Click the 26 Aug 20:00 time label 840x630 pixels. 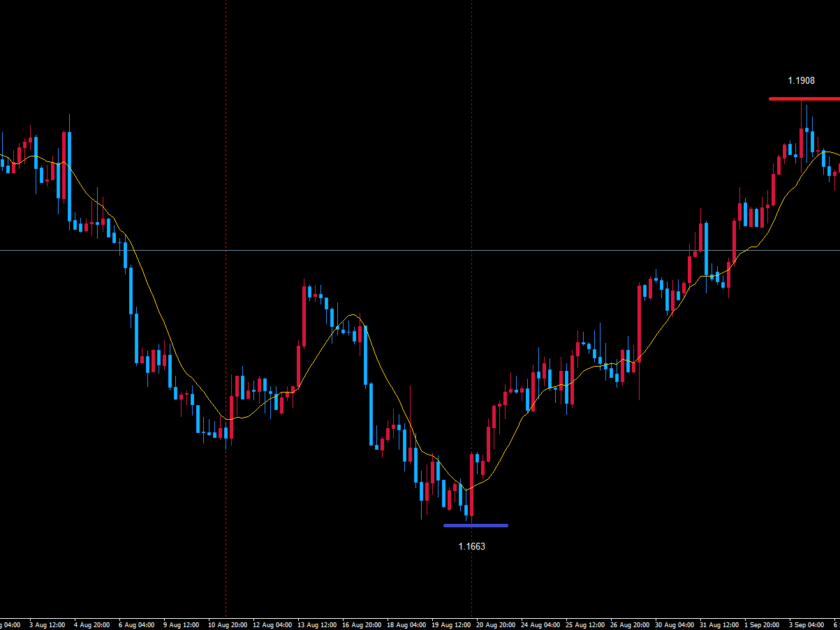pos(629,623)
